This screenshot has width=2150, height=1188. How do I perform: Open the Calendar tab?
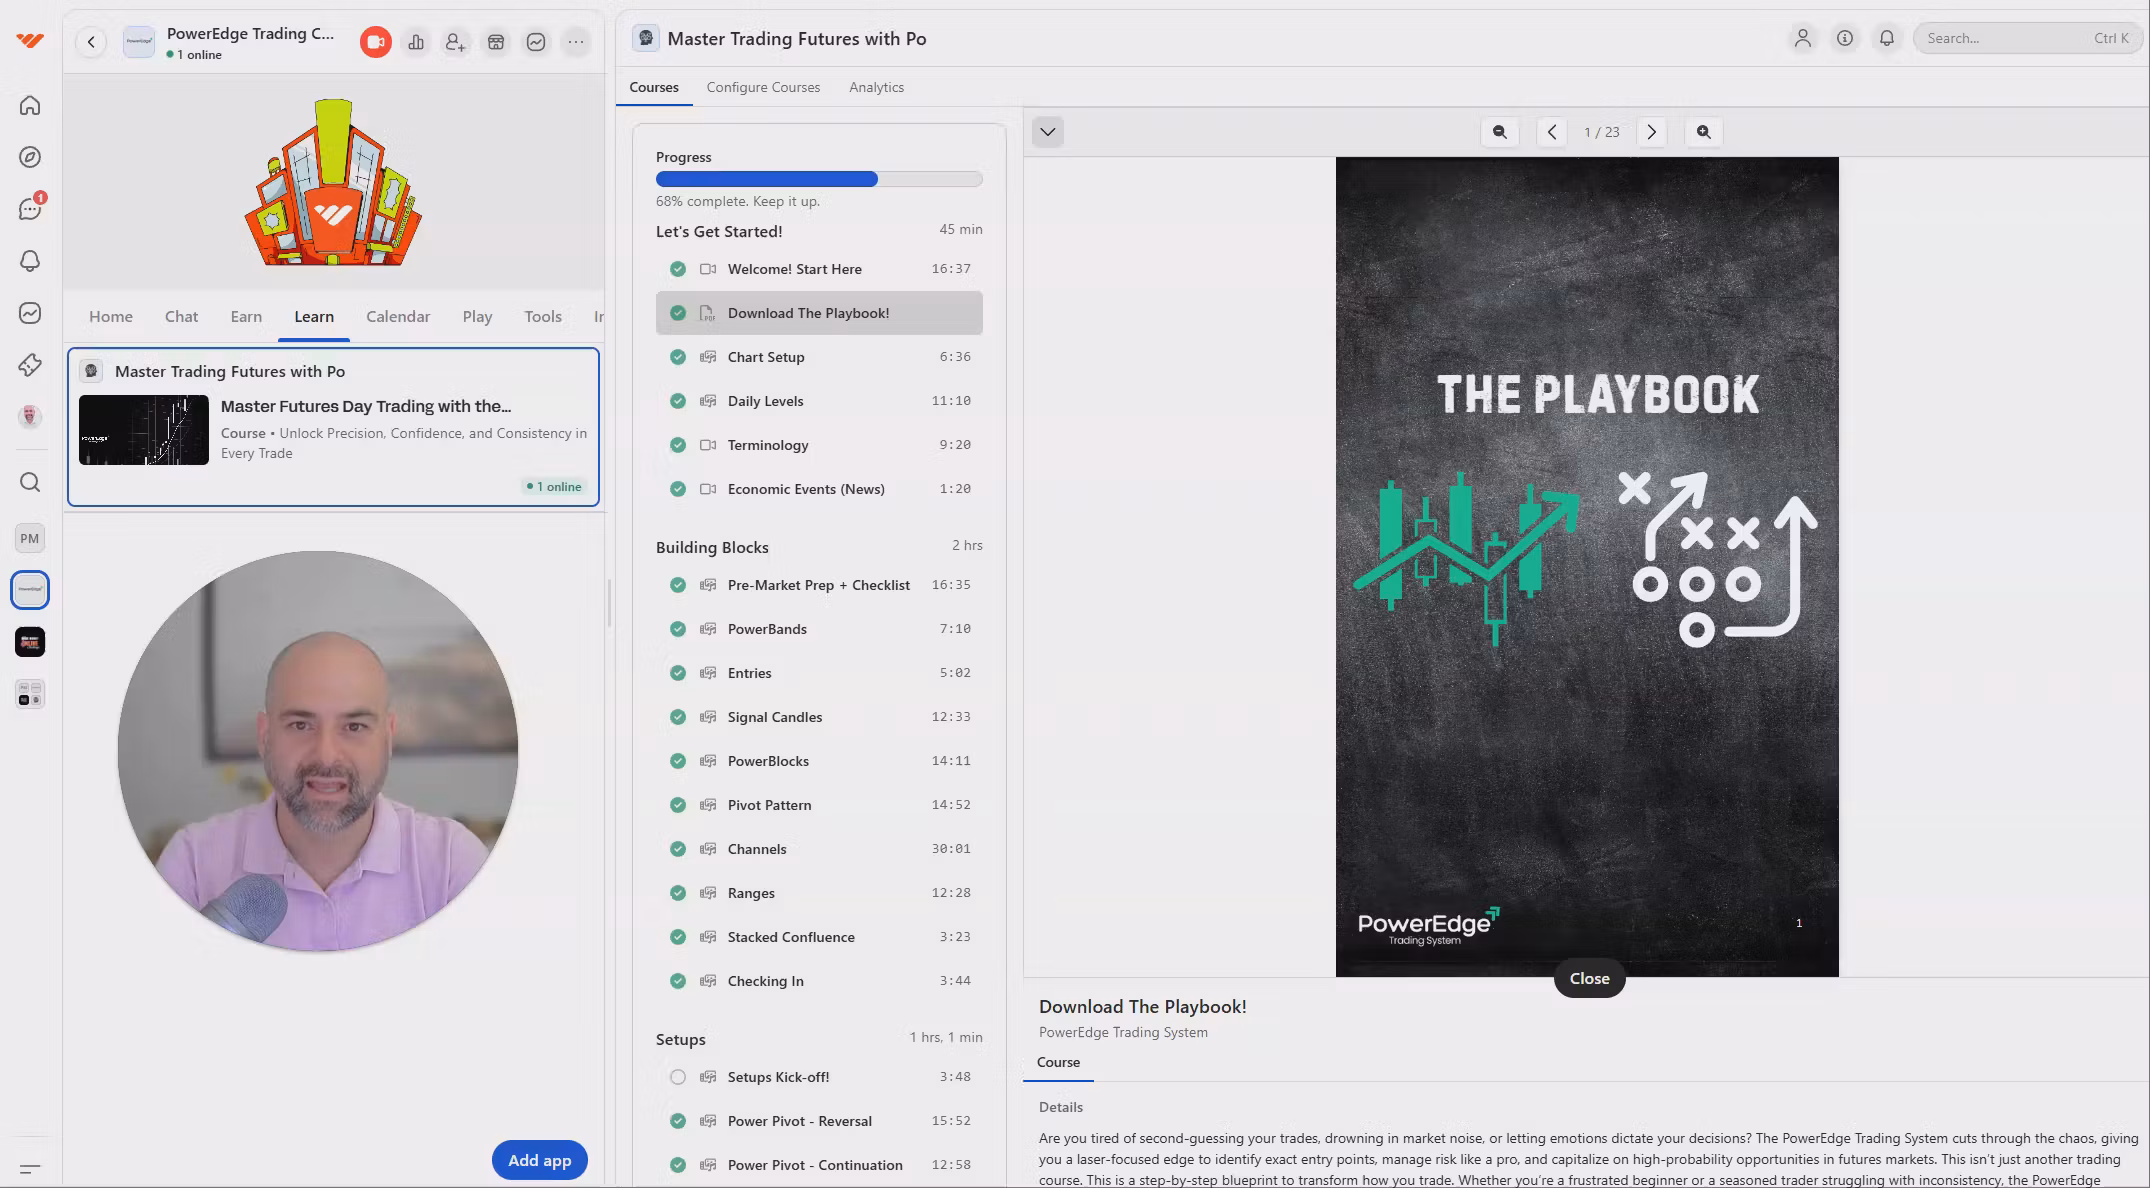coord(397,316)
